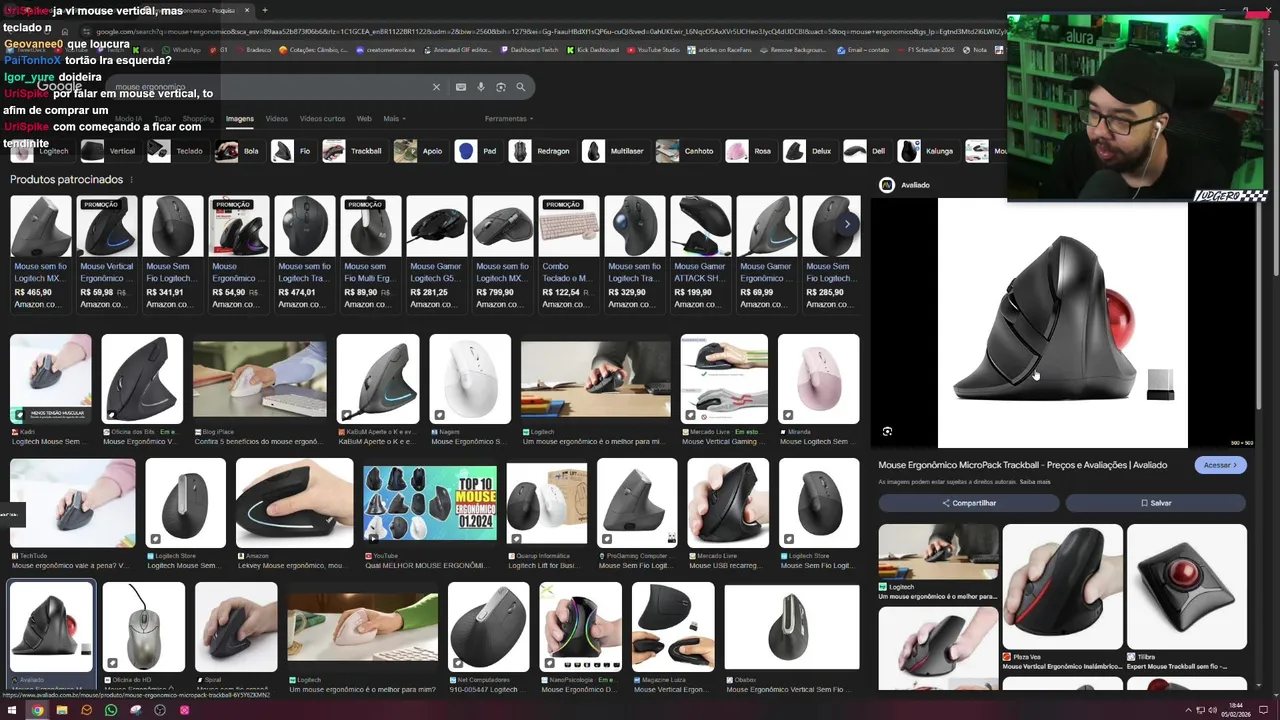Open the white Logitech mouse image from Nagem
This screenshot has height=720, width=1280.
[470, 379]
